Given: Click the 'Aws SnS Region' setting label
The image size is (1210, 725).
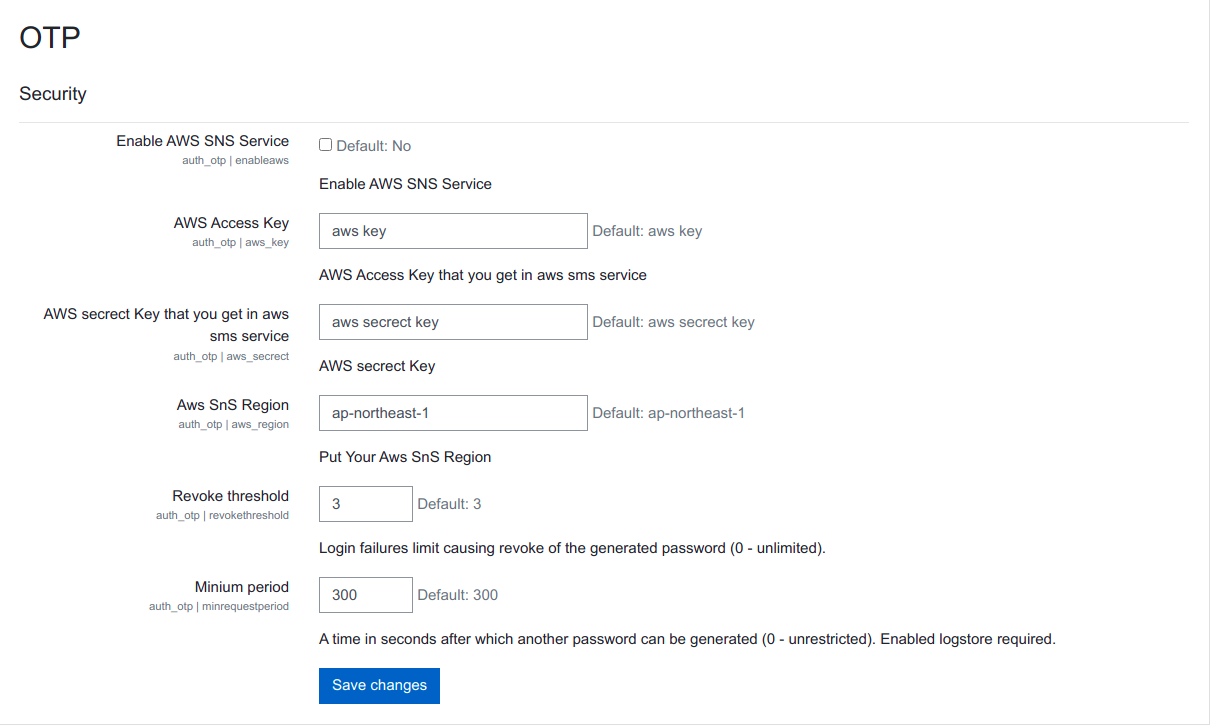Looking at the screenshot, I should 233,405.
